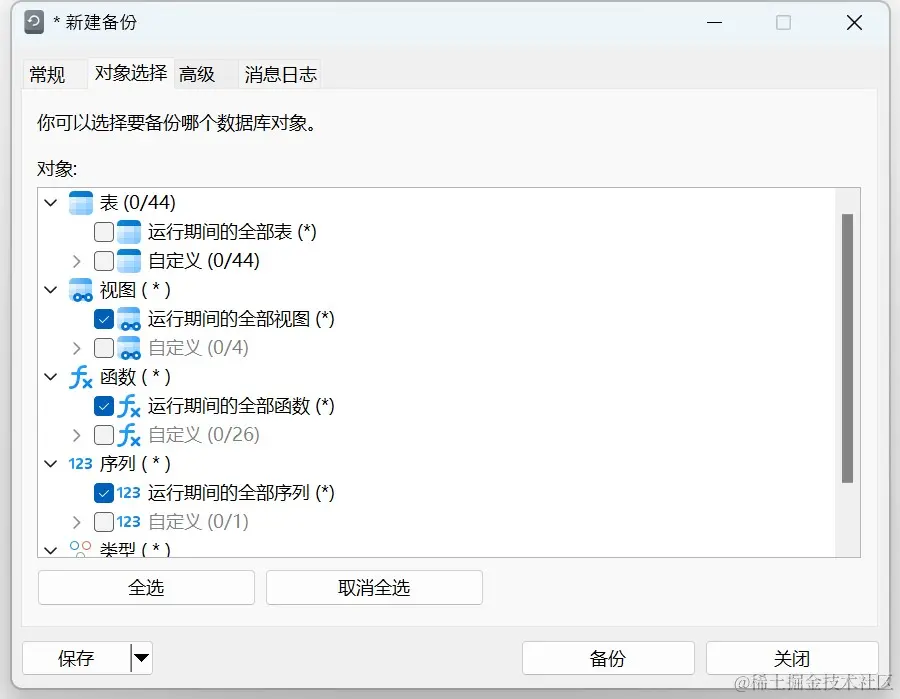This screenshot has width=900, height=699.
Task: Collapse the 函数 ( * ) tree node
Action: [x=51, y=377]
